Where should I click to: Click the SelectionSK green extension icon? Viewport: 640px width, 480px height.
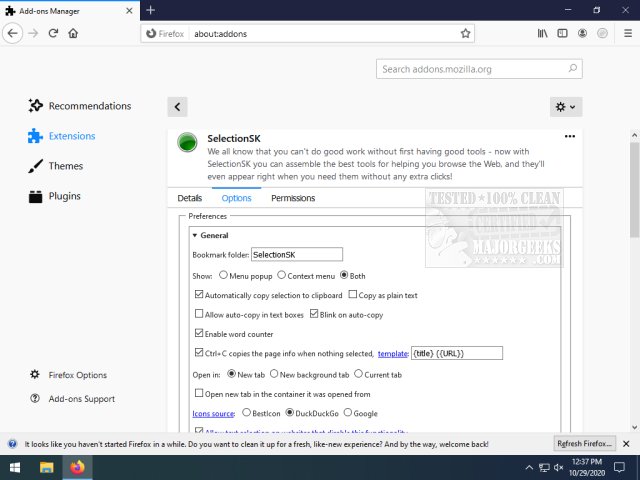[187, 142]
